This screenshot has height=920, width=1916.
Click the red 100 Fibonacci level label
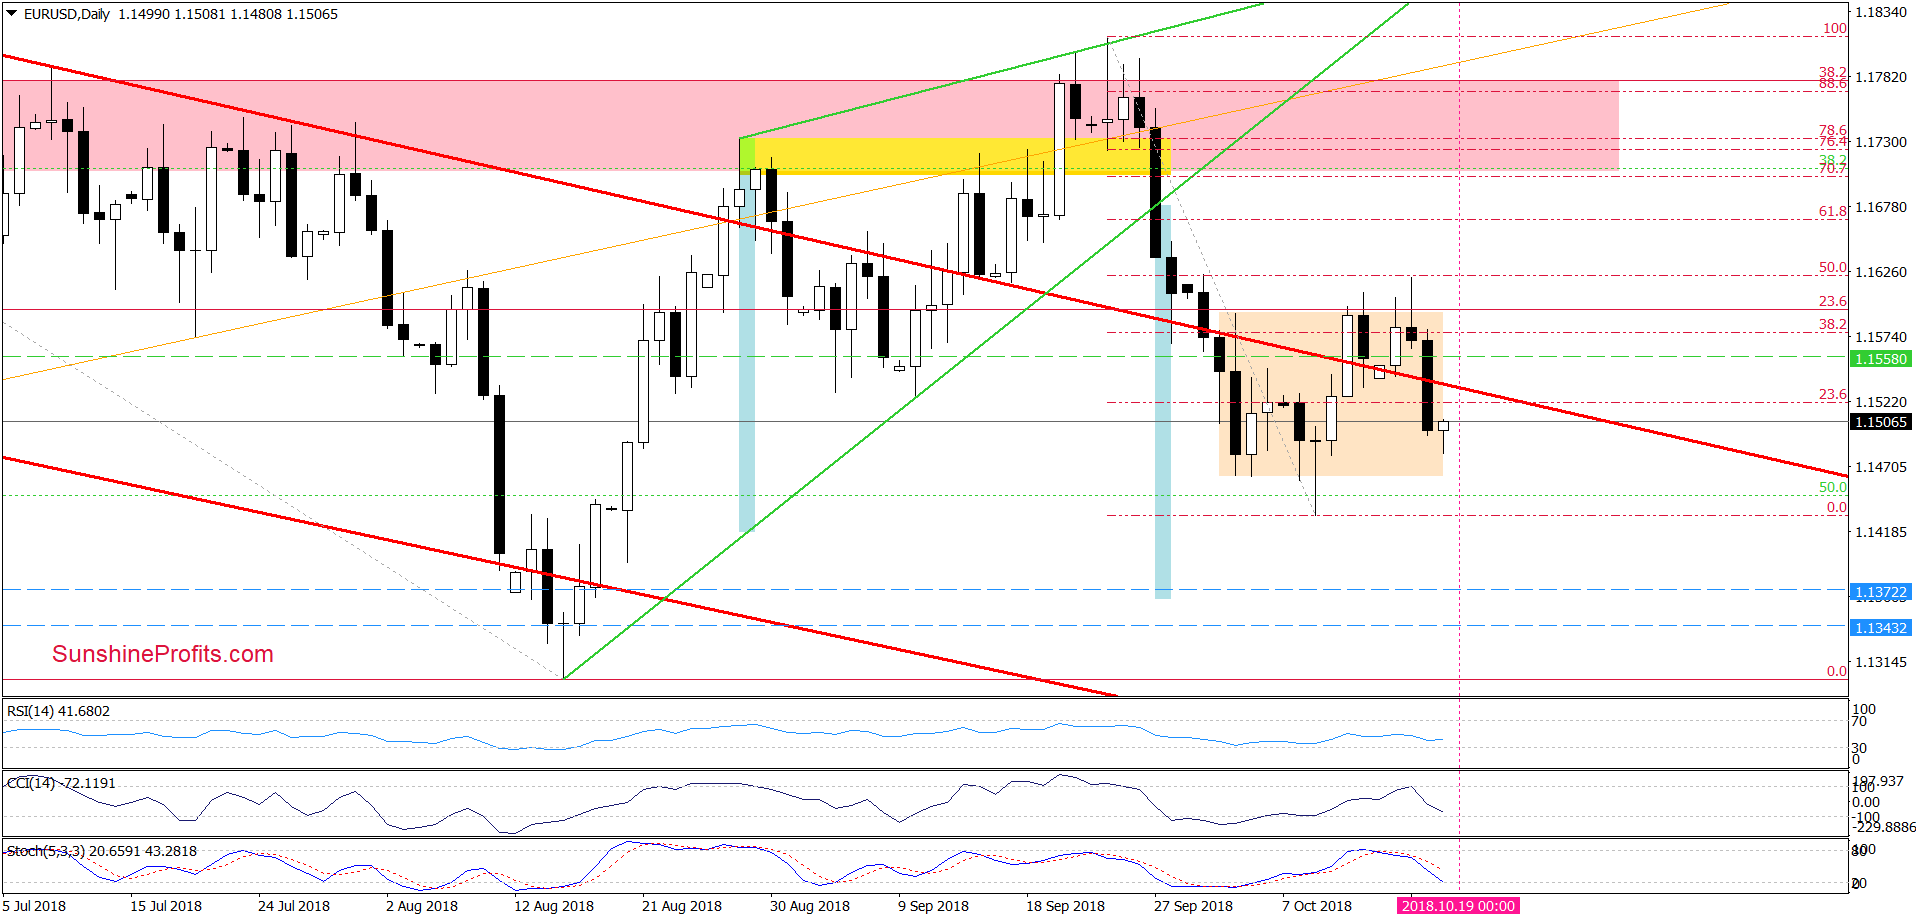[x=1835, y=28]
